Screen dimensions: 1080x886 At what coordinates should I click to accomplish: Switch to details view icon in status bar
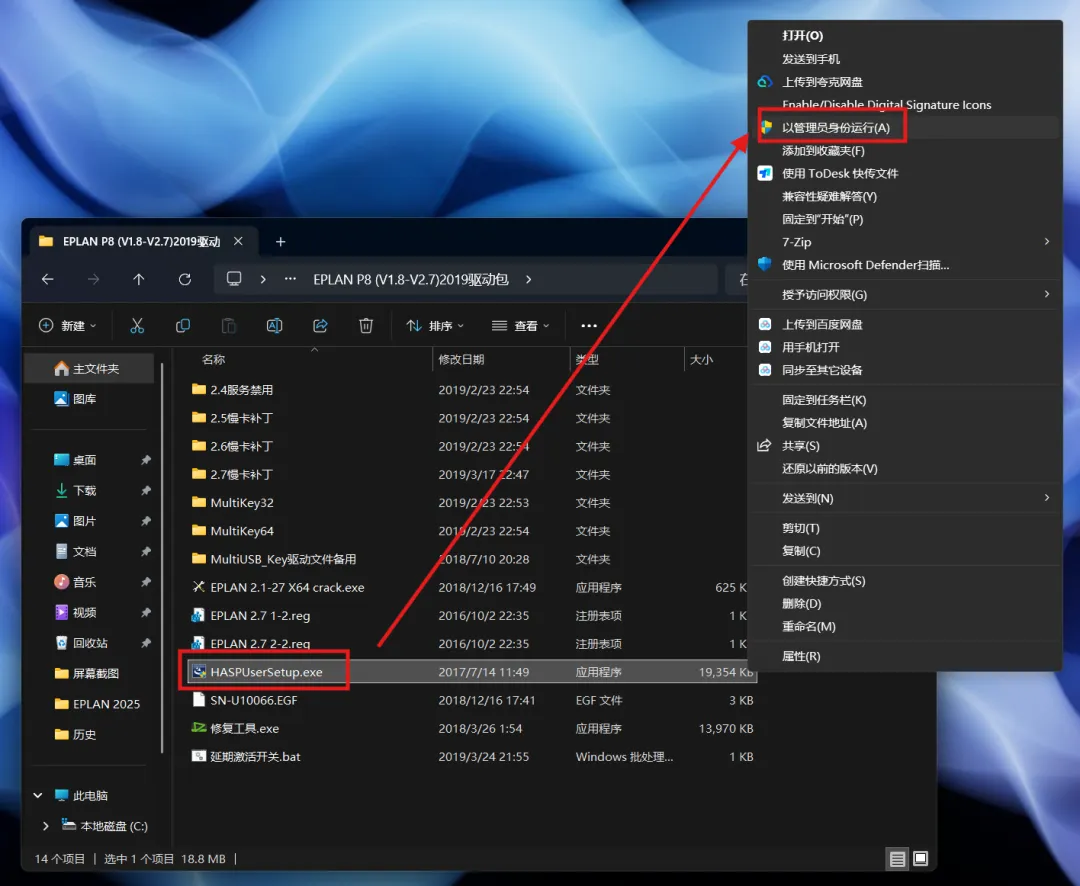[x=897, y=859]
